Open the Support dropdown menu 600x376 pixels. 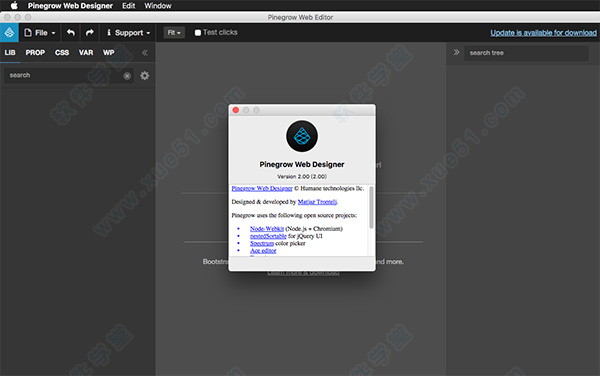(128, 33)
